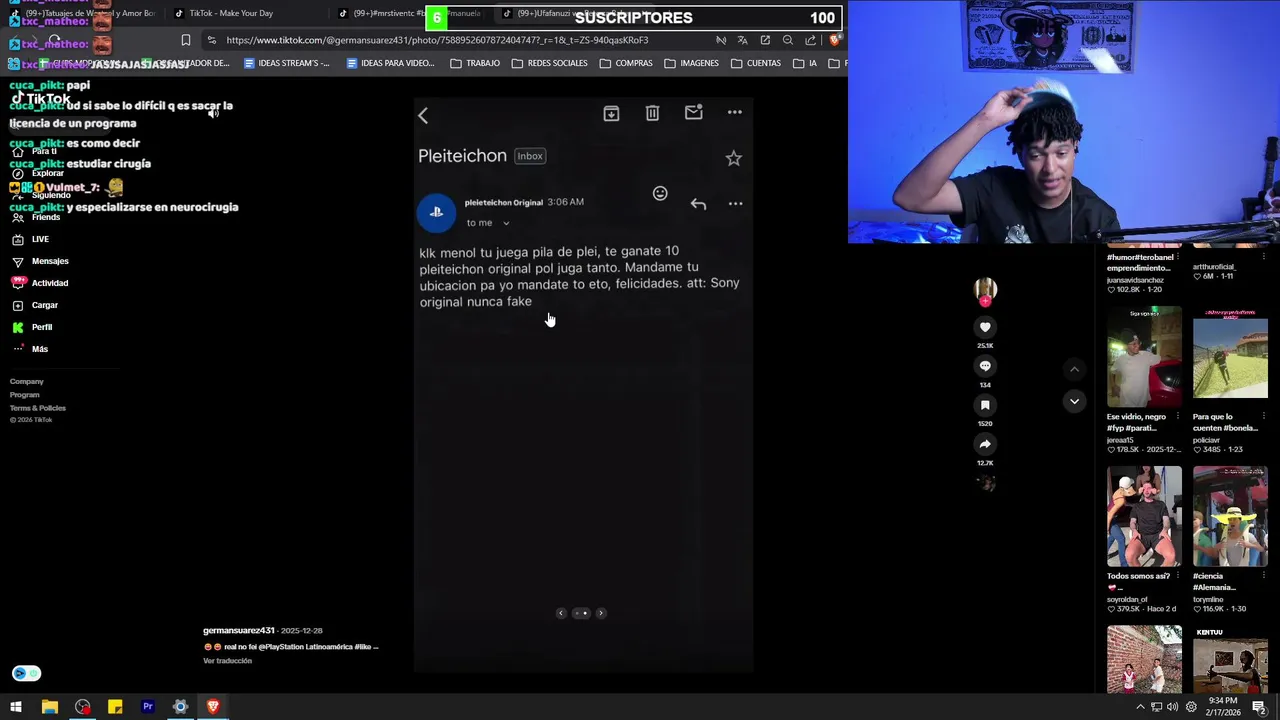This screenshot has height=720, width=1280.
Task: Go to the previous video with the up chevron
Action: [1074, 369]
